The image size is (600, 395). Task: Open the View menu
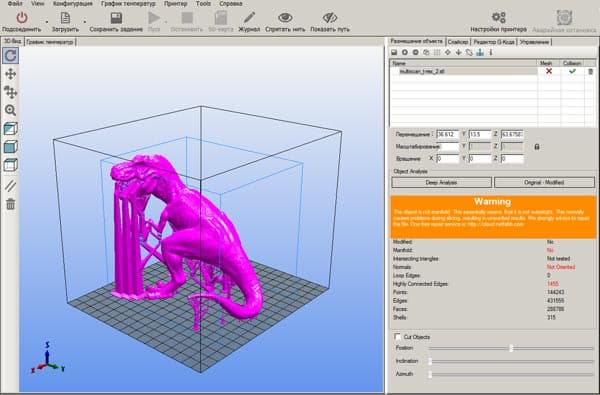click(x=38, y=3)
